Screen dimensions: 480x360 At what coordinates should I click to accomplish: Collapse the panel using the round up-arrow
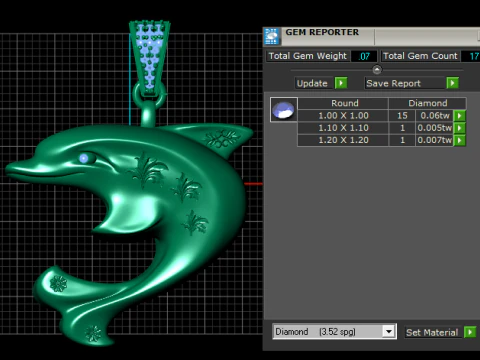pyautogui.click(x=377, y=70)
